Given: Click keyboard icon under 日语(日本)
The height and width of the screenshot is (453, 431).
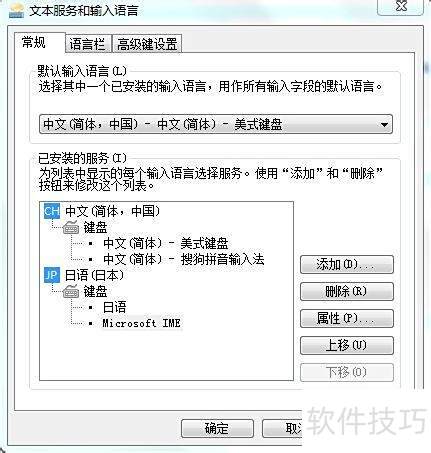Looking at the screenshot, I should 71,292.
